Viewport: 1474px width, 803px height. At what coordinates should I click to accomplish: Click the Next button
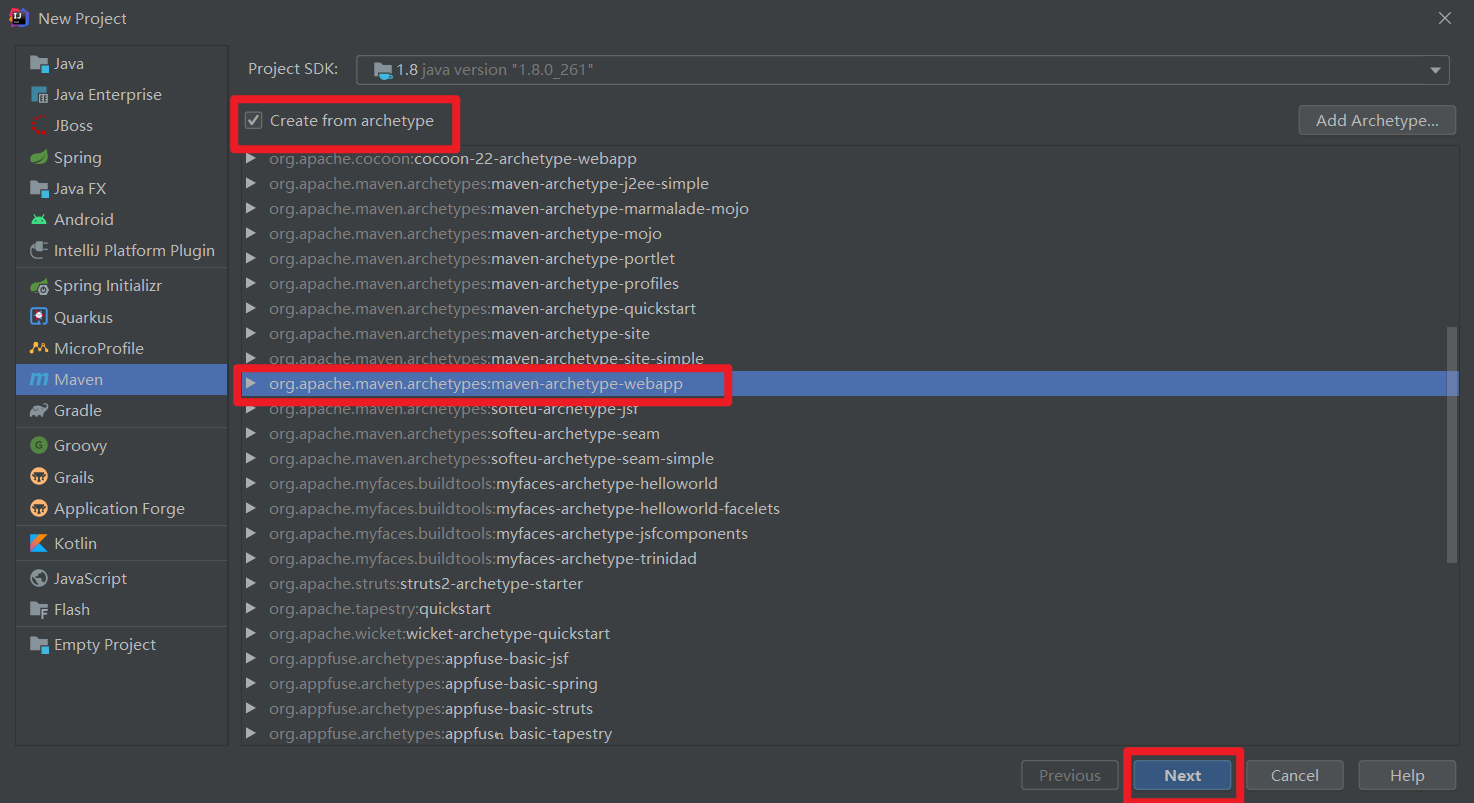[x=1183, y=775]
